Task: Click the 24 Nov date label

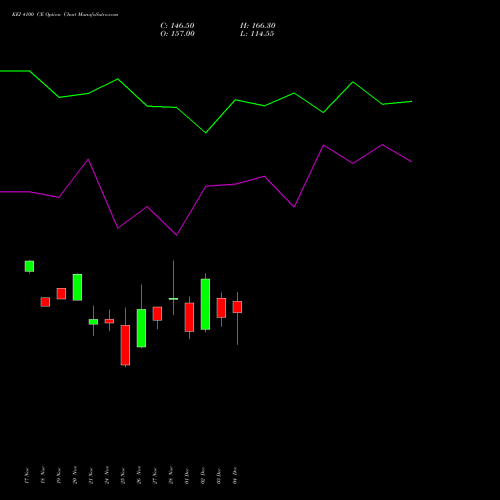Action: point(107,475)
